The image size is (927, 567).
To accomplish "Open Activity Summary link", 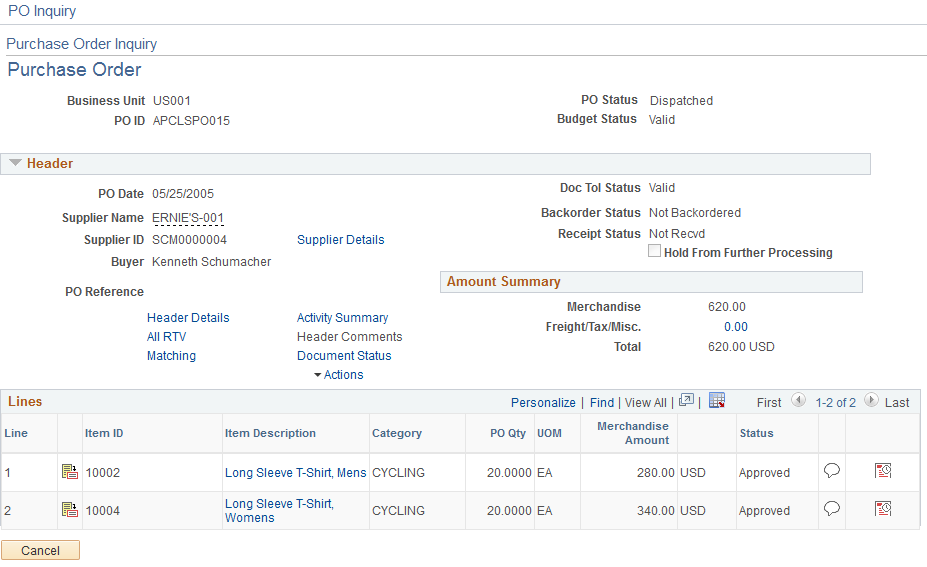I will (x=342, y=318).
